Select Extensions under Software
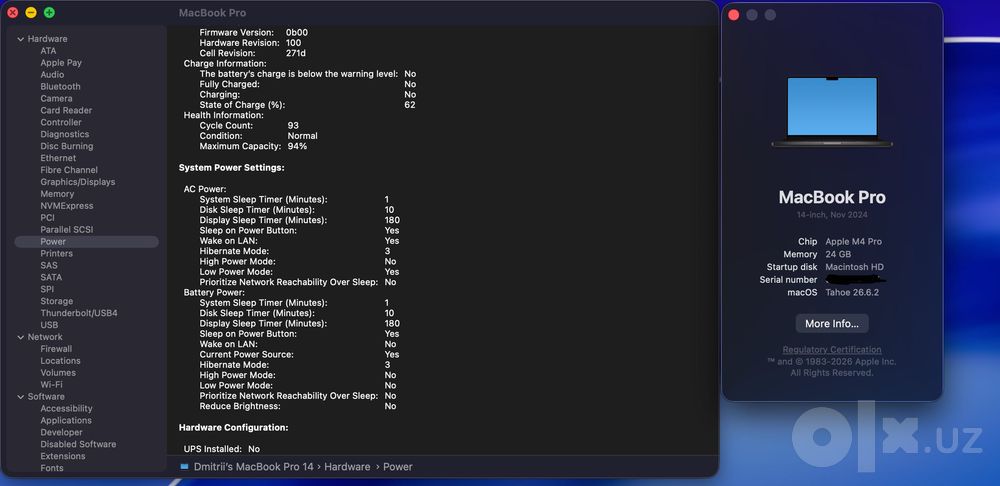 62,456
